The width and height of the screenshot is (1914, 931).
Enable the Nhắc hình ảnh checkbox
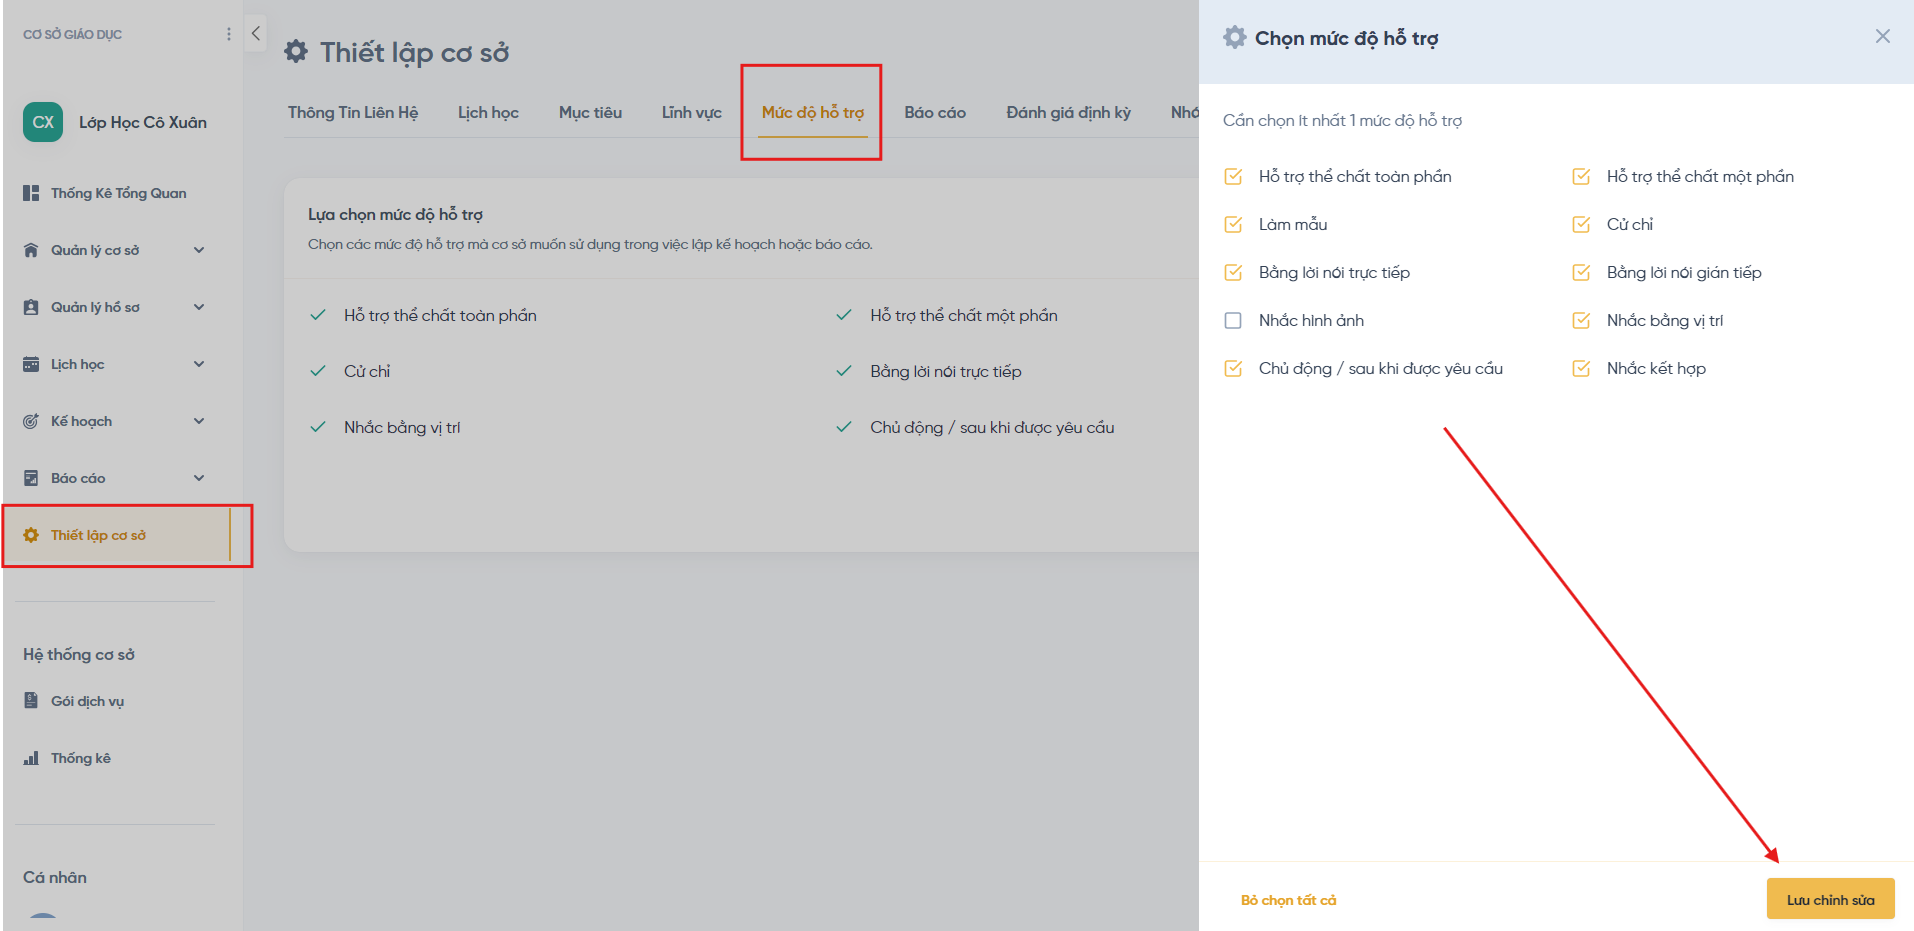tap(1233, 320)
